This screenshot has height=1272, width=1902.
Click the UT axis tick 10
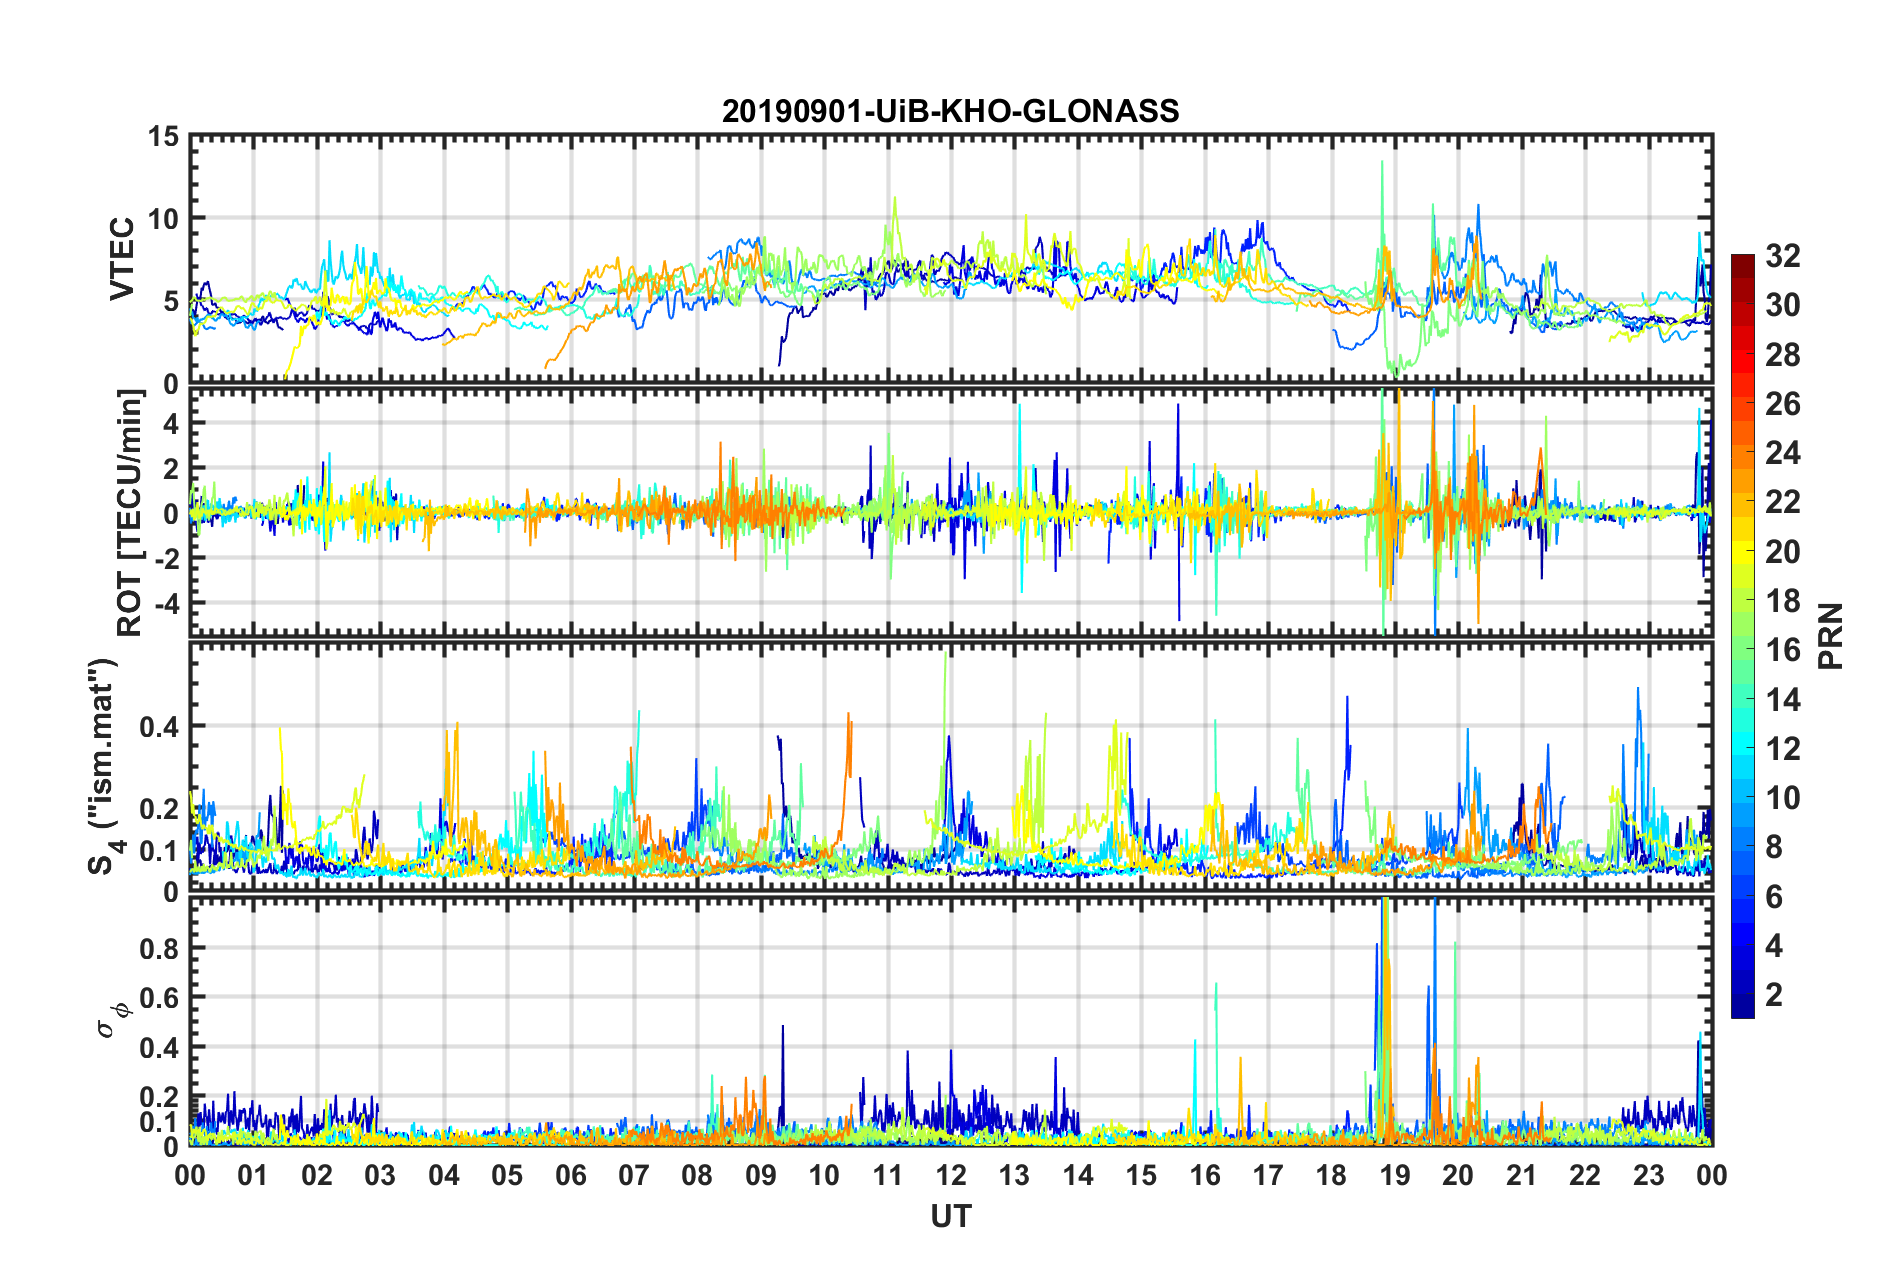(x=824, y=1175)
